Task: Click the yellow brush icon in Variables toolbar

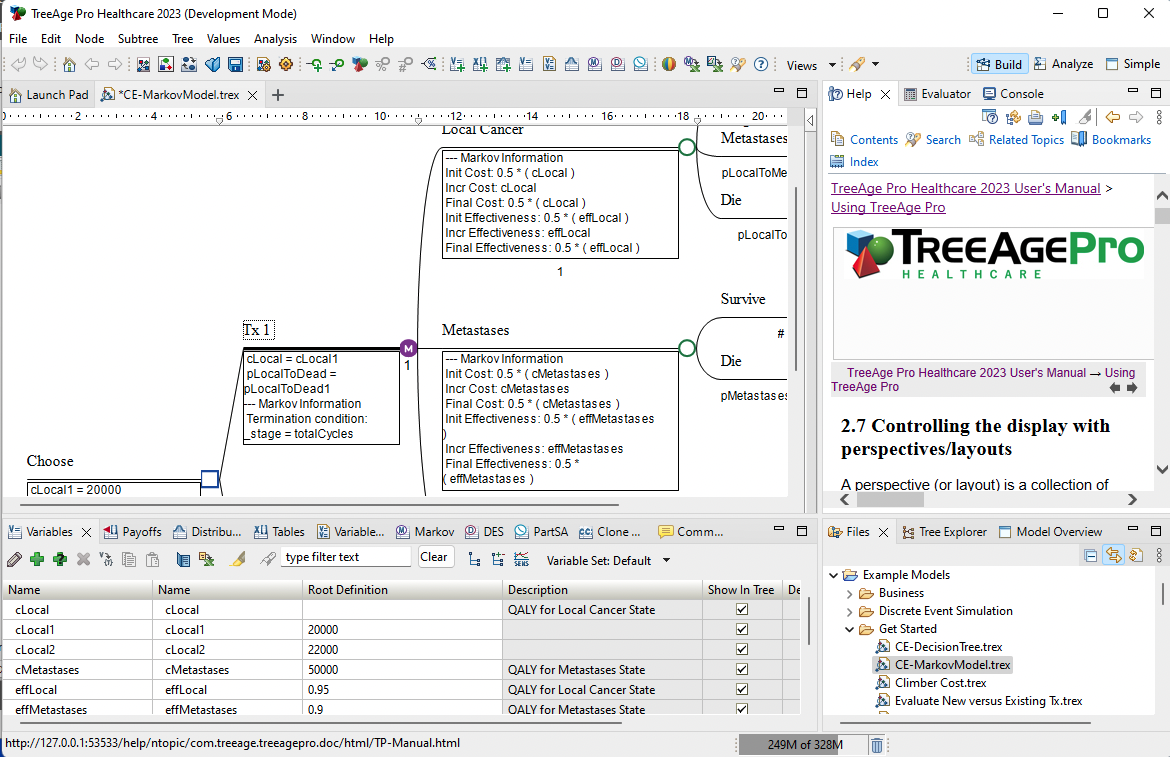Action: [237, 559]
